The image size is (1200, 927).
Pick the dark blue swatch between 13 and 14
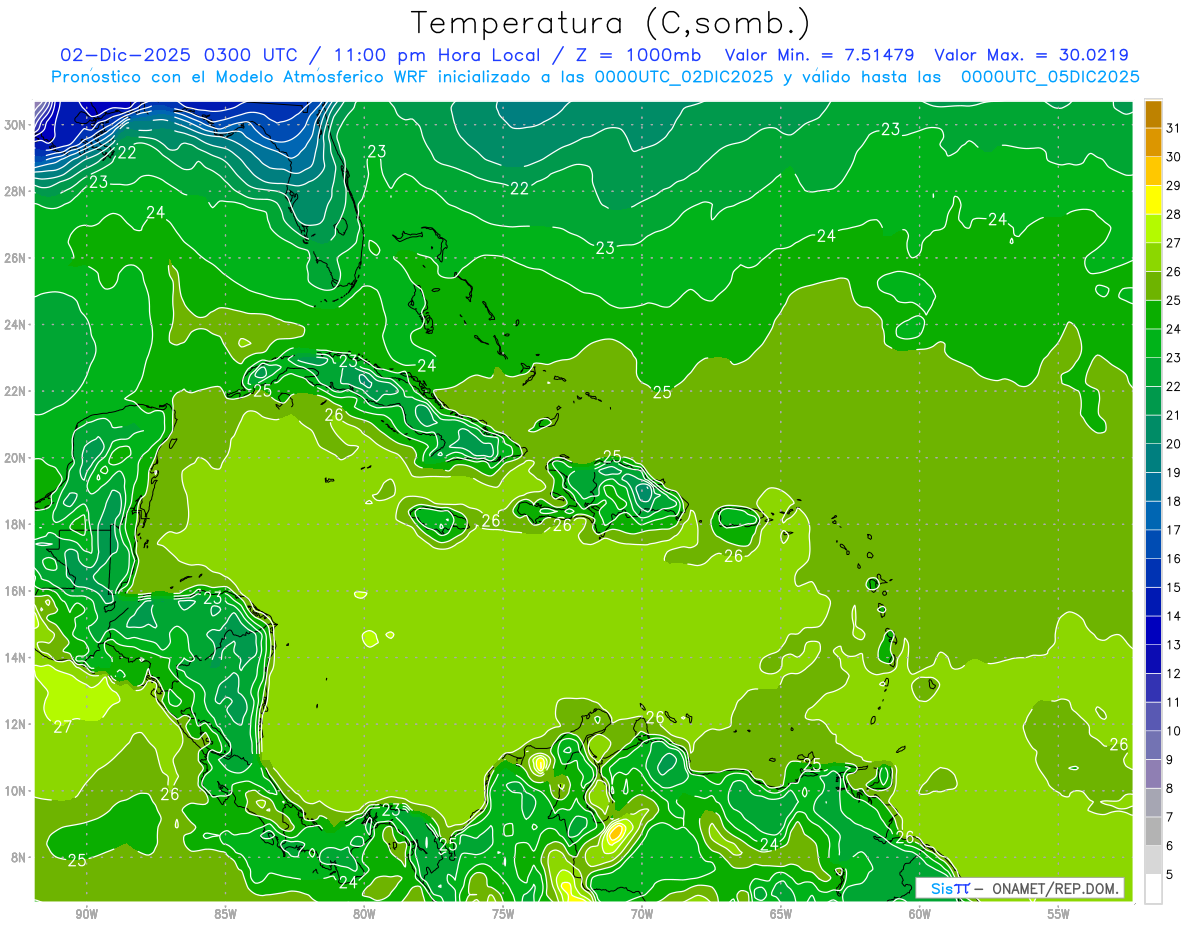coord(1153,631)
